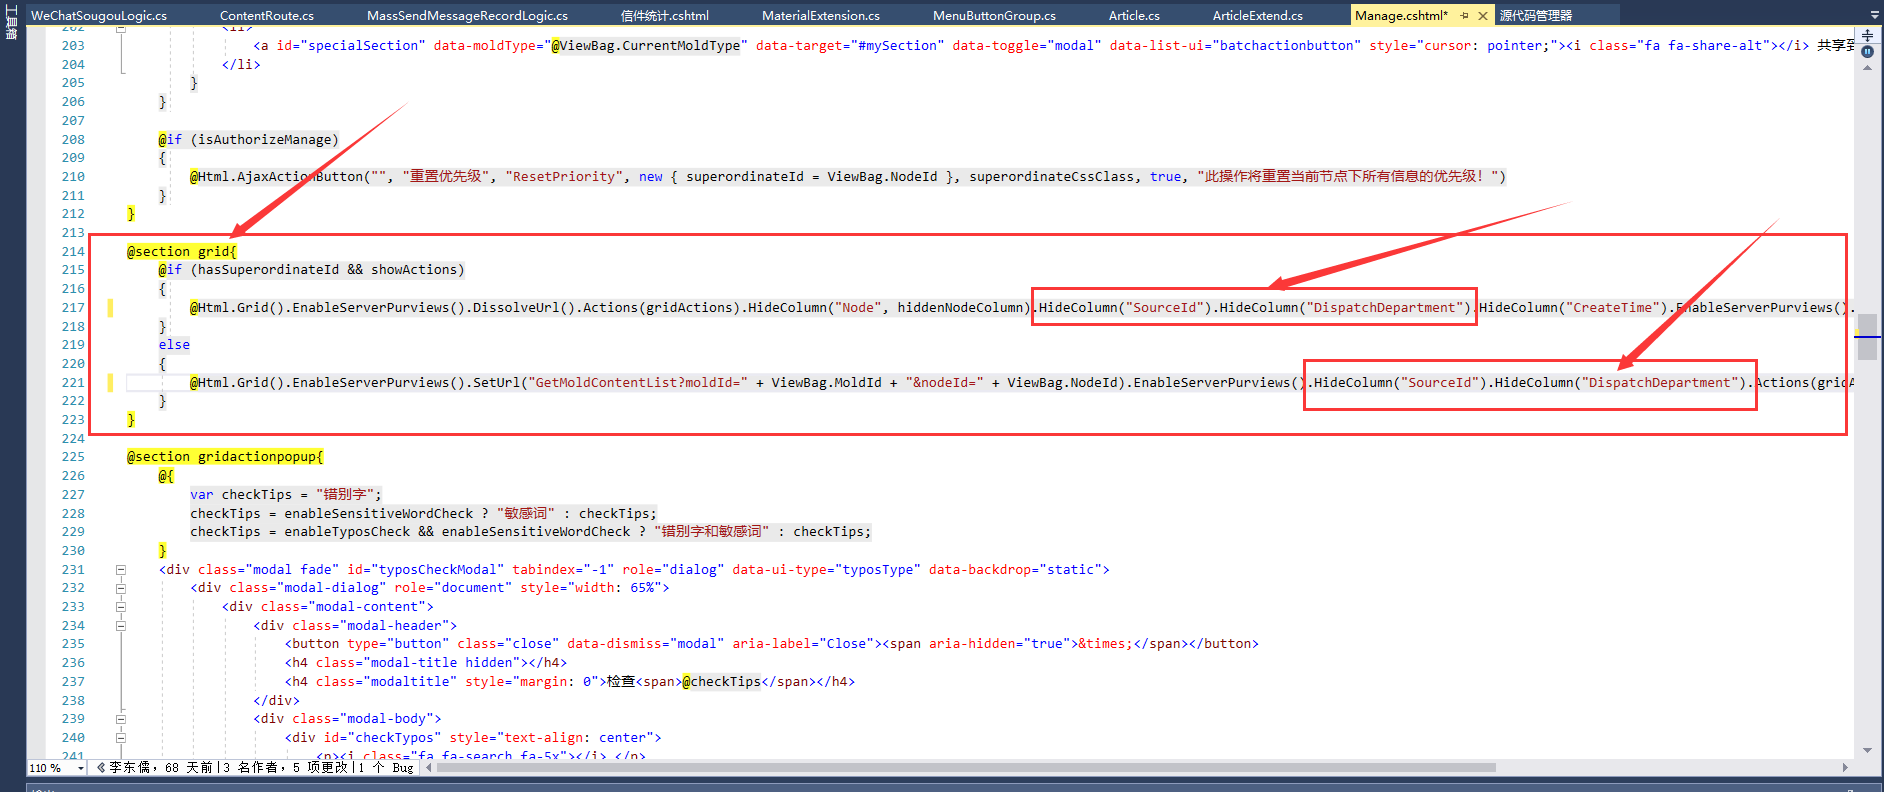1884x792 pixels.
Task: Switch to the WeChatSougouLogic.cs tab
Action: pyautogui.click(x=99, y=16)
